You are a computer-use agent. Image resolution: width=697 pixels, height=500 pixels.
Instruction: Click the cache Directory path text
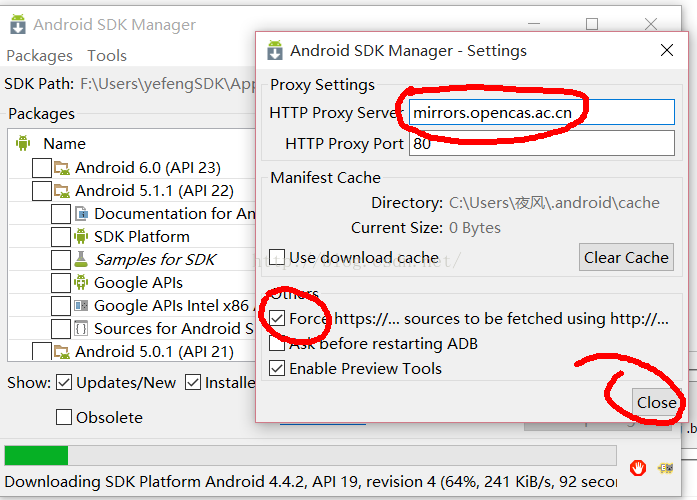554,203
